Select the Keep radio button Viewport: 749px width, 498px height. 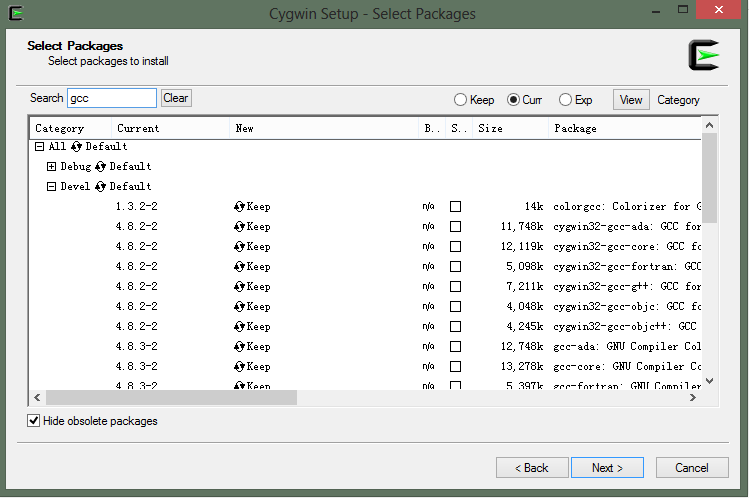(x=461, y=100)
